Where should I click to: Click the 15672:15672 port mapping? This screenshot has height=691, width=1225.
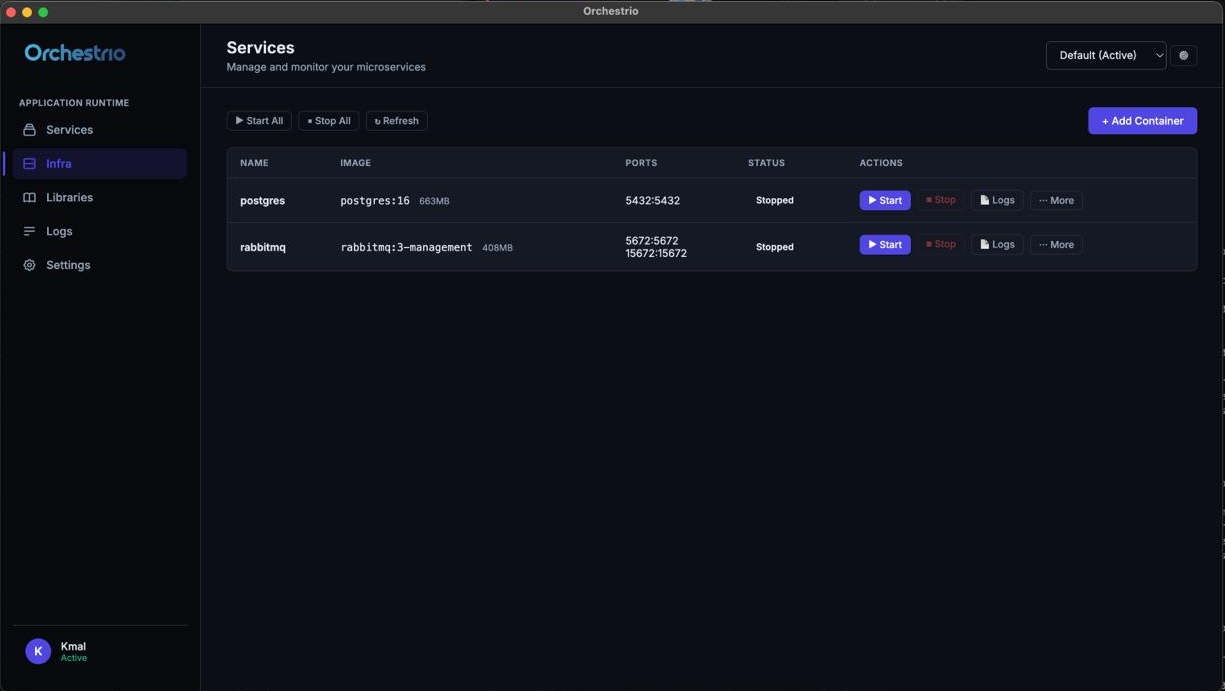(x=656, y=254)
